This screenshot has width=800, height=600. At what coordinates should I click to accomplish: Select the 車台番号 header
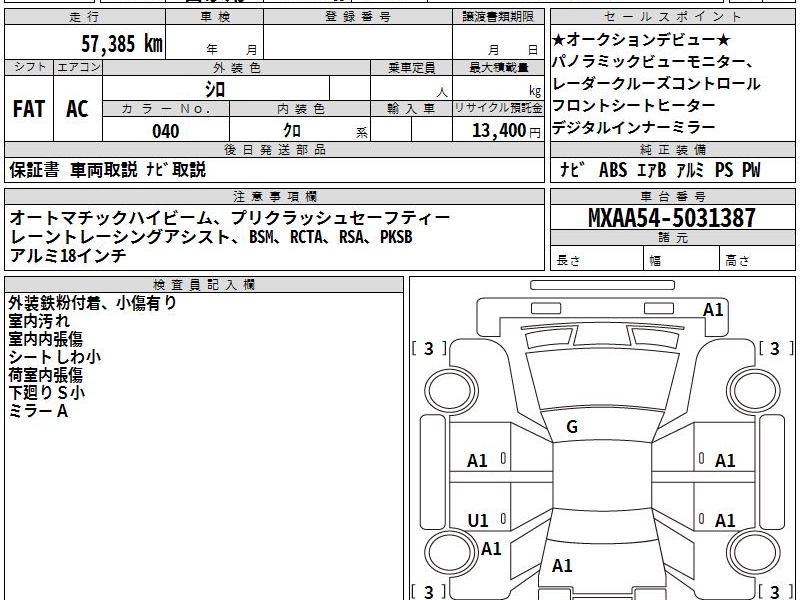pos(673,196)
